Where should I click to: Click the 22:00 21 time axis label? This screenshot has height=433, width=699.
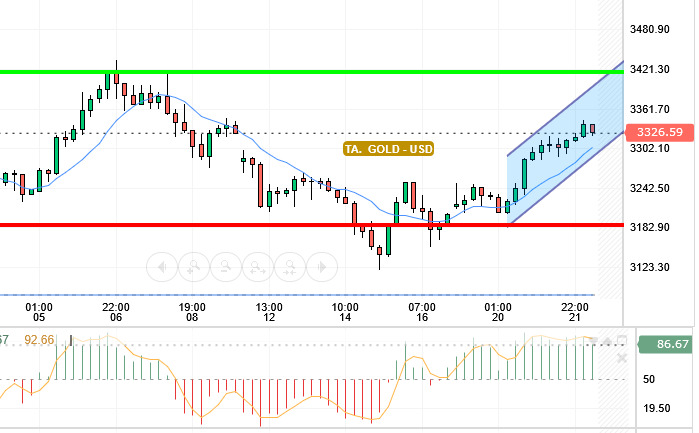click(x=575, y=312)
